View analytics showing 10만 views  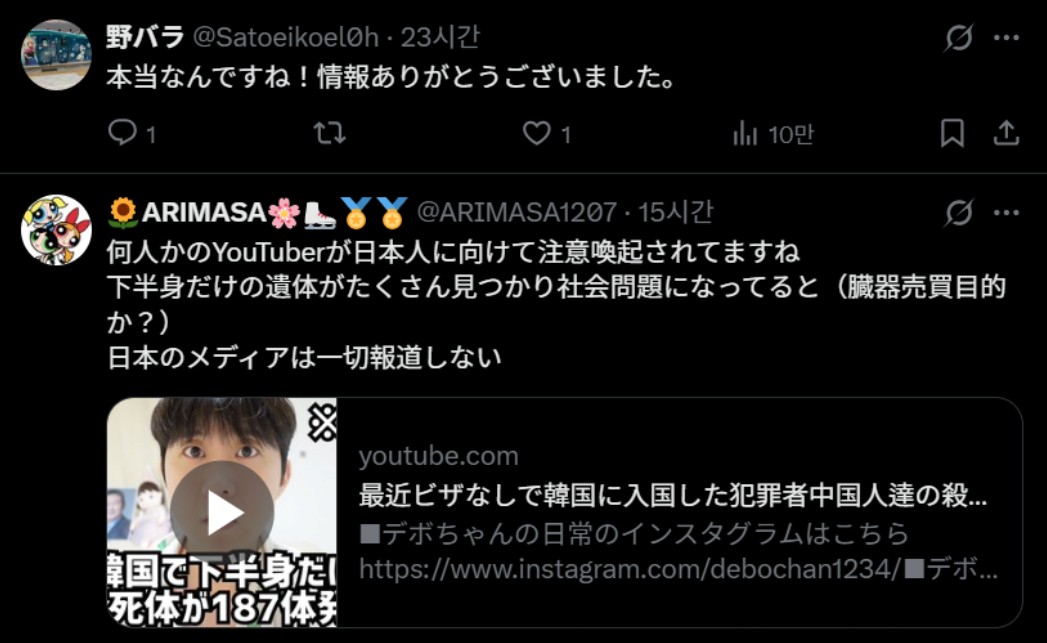(x=773, y=134)
